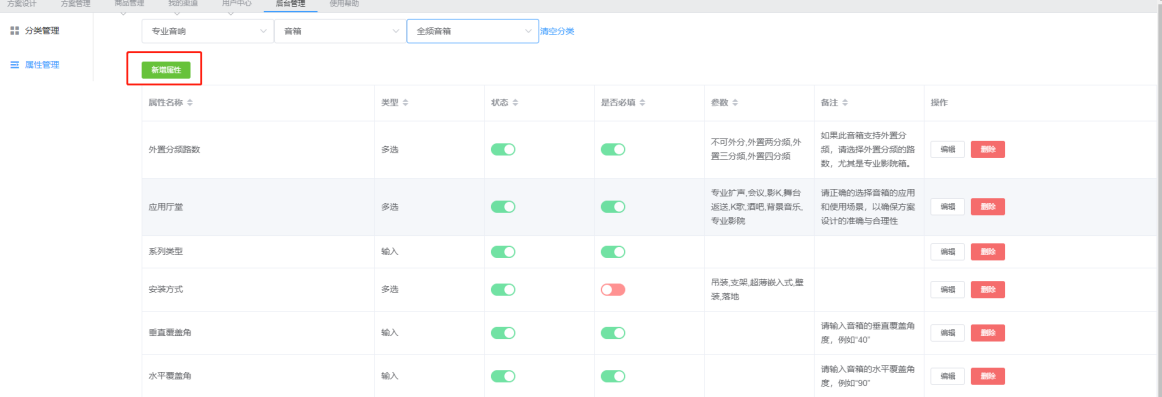
Task: Toggle 是否必填 switch for 系列类型
Action: [613, 252]
